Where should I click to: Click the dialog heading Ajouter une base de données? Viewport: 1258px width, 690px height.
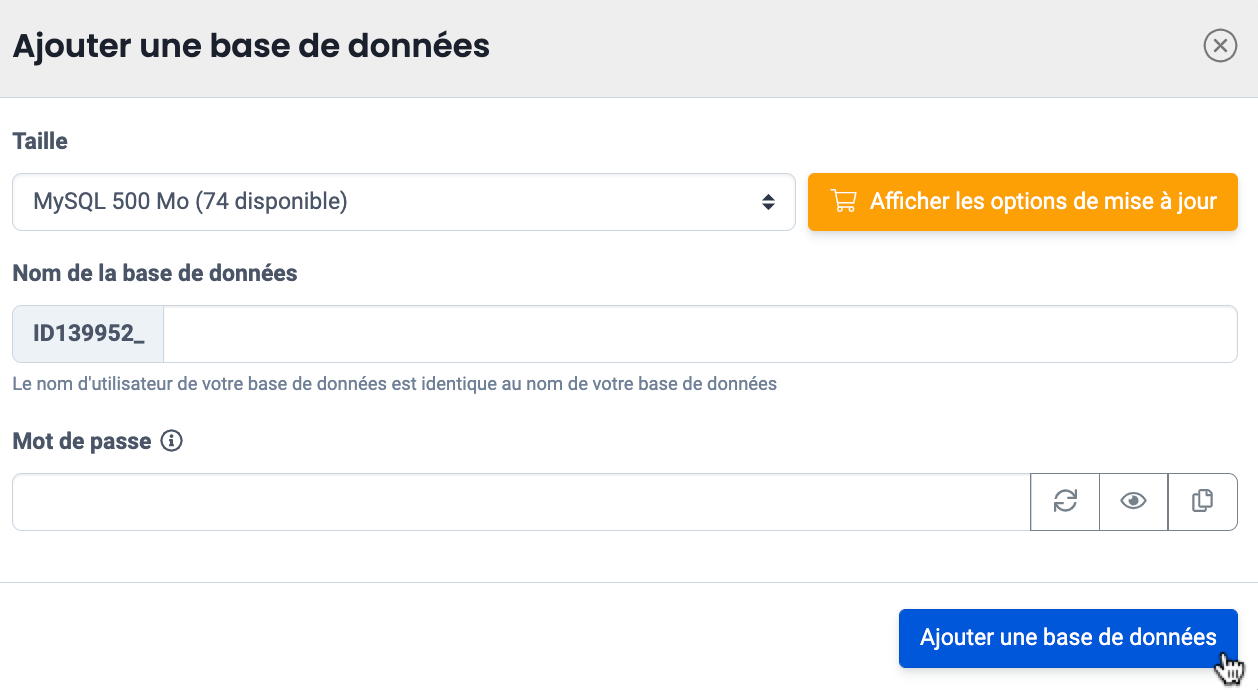pos(251,46)
